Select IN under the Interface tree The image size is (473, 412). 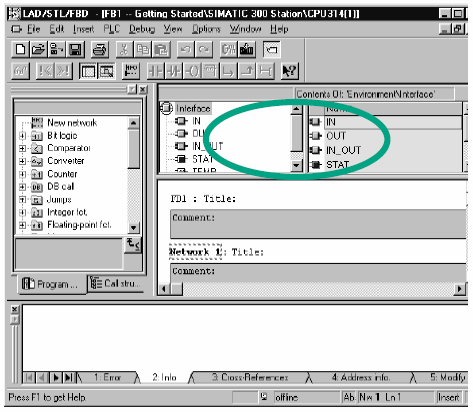(x=196, y=121)
